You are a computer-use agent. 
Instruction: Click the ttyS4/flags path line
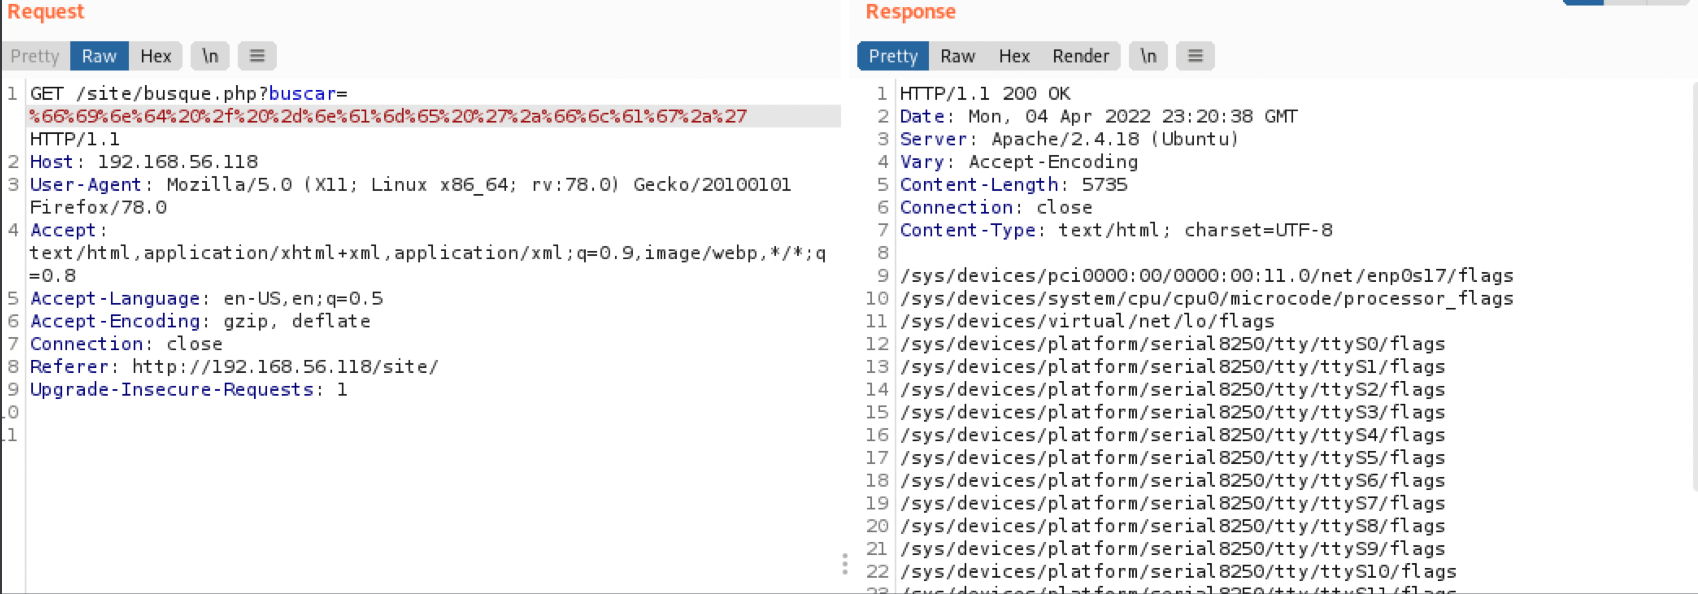coord(1173,436)
